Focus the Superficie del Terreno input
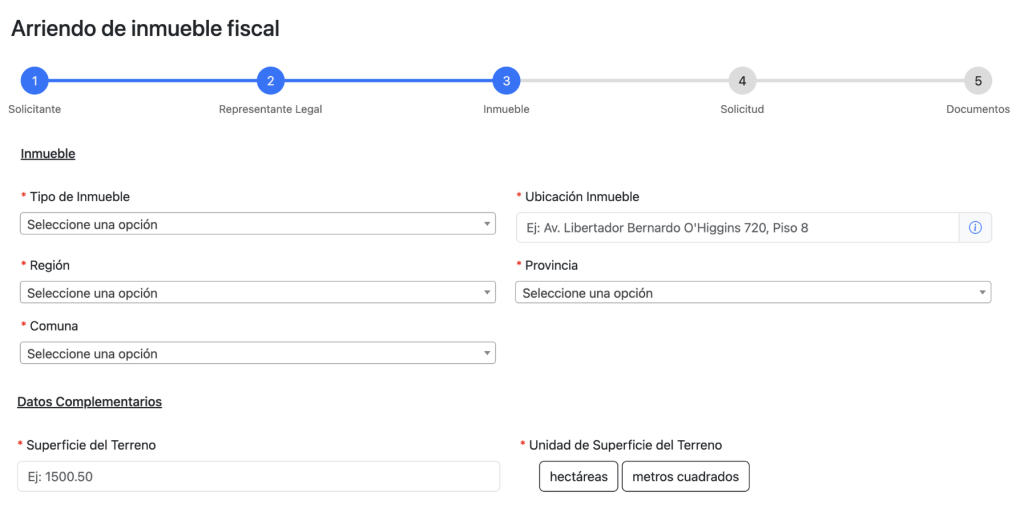This screenshot has height=532, width=1024. (258, 477)
